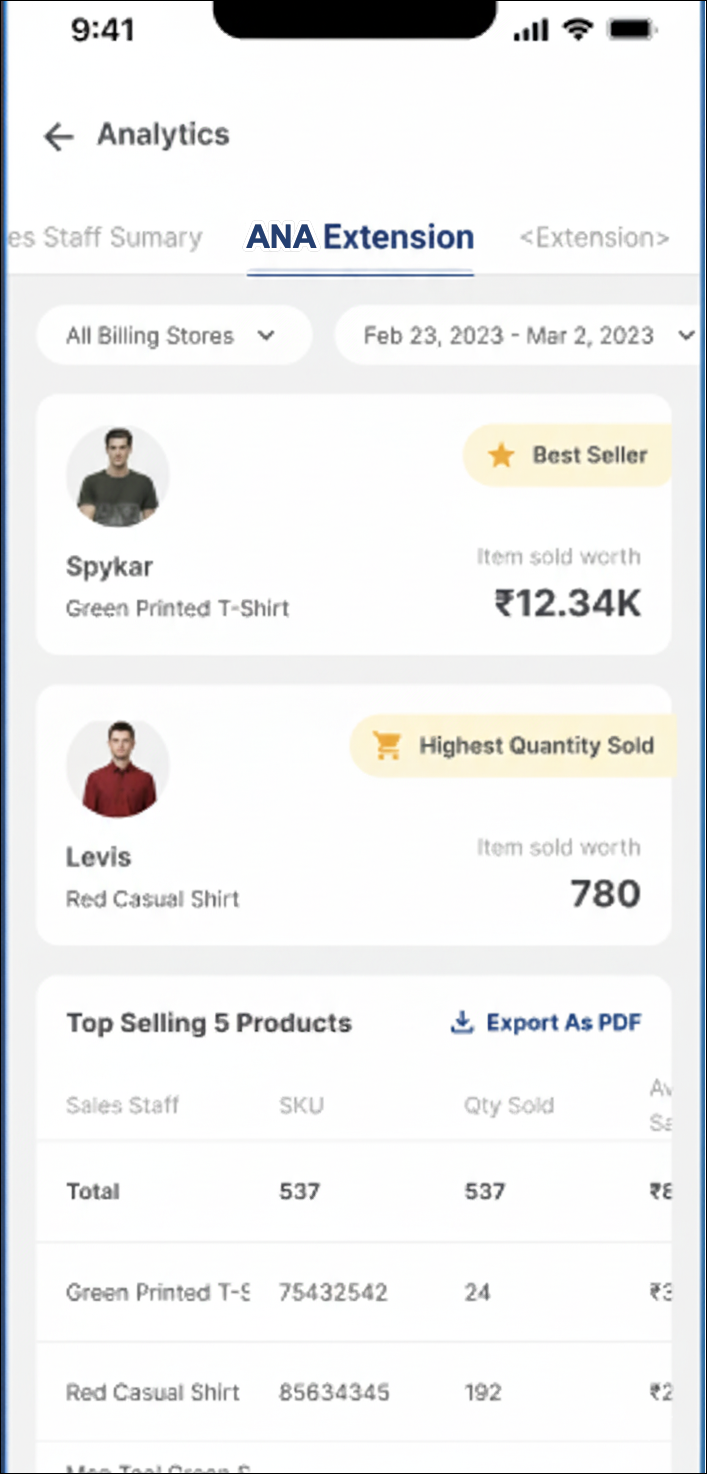707x1474 pixels.
Task: Tap the Wi-Fi status icon
Action: [x=578, y=30]
